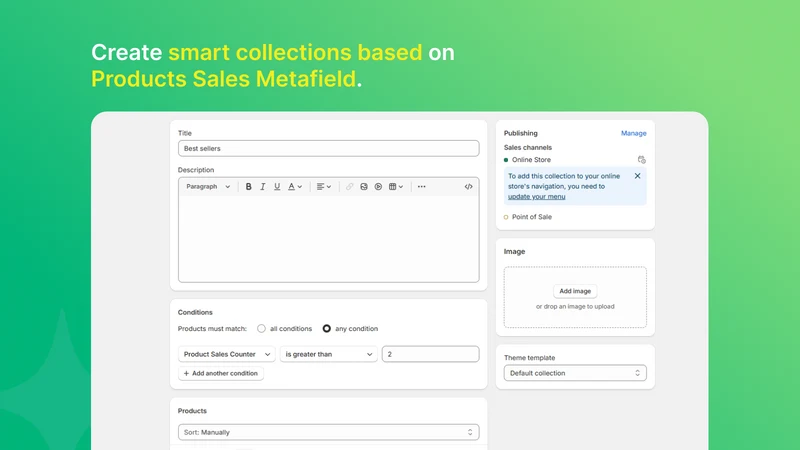The width and height of the screenshot is (800, 450).
Task: Open the Default collection theme template dropdown
Action: tap(575, 373)
